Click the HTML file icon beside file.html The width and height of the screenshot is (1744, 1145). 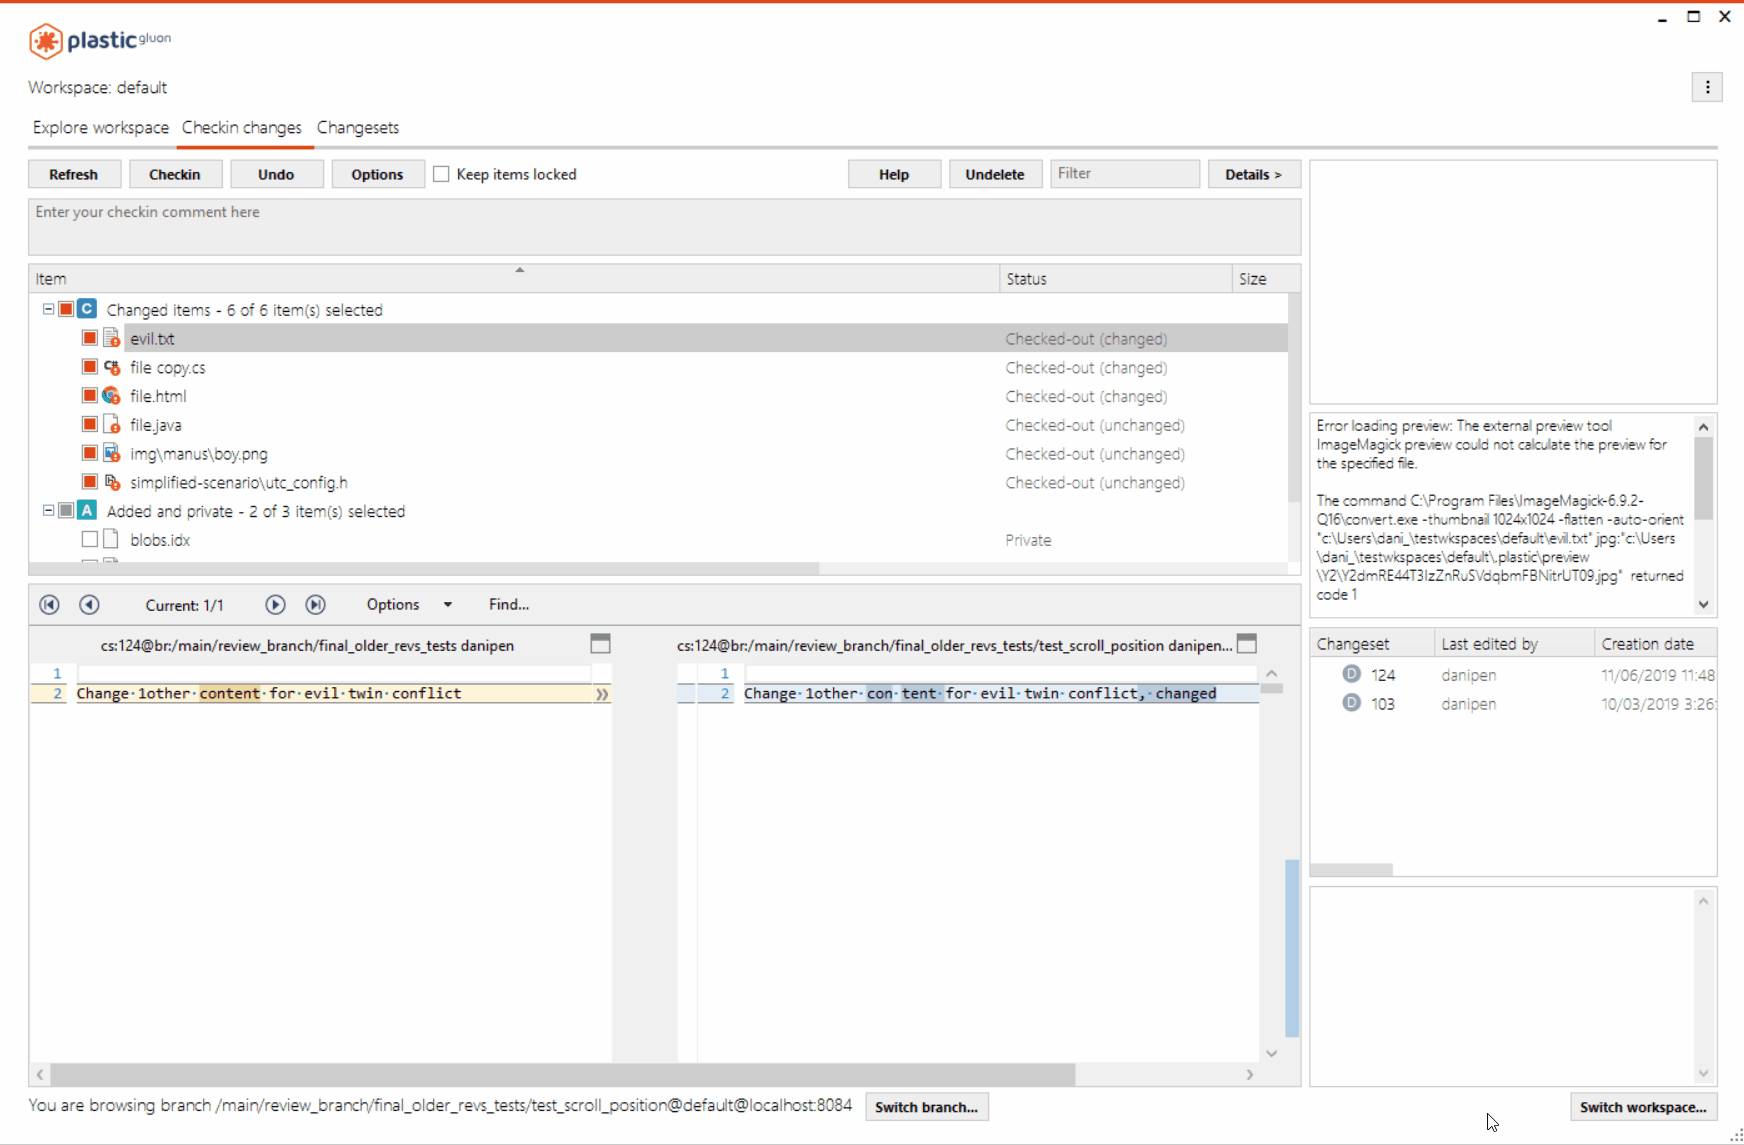pyautogui.click(x=110, y=395)
